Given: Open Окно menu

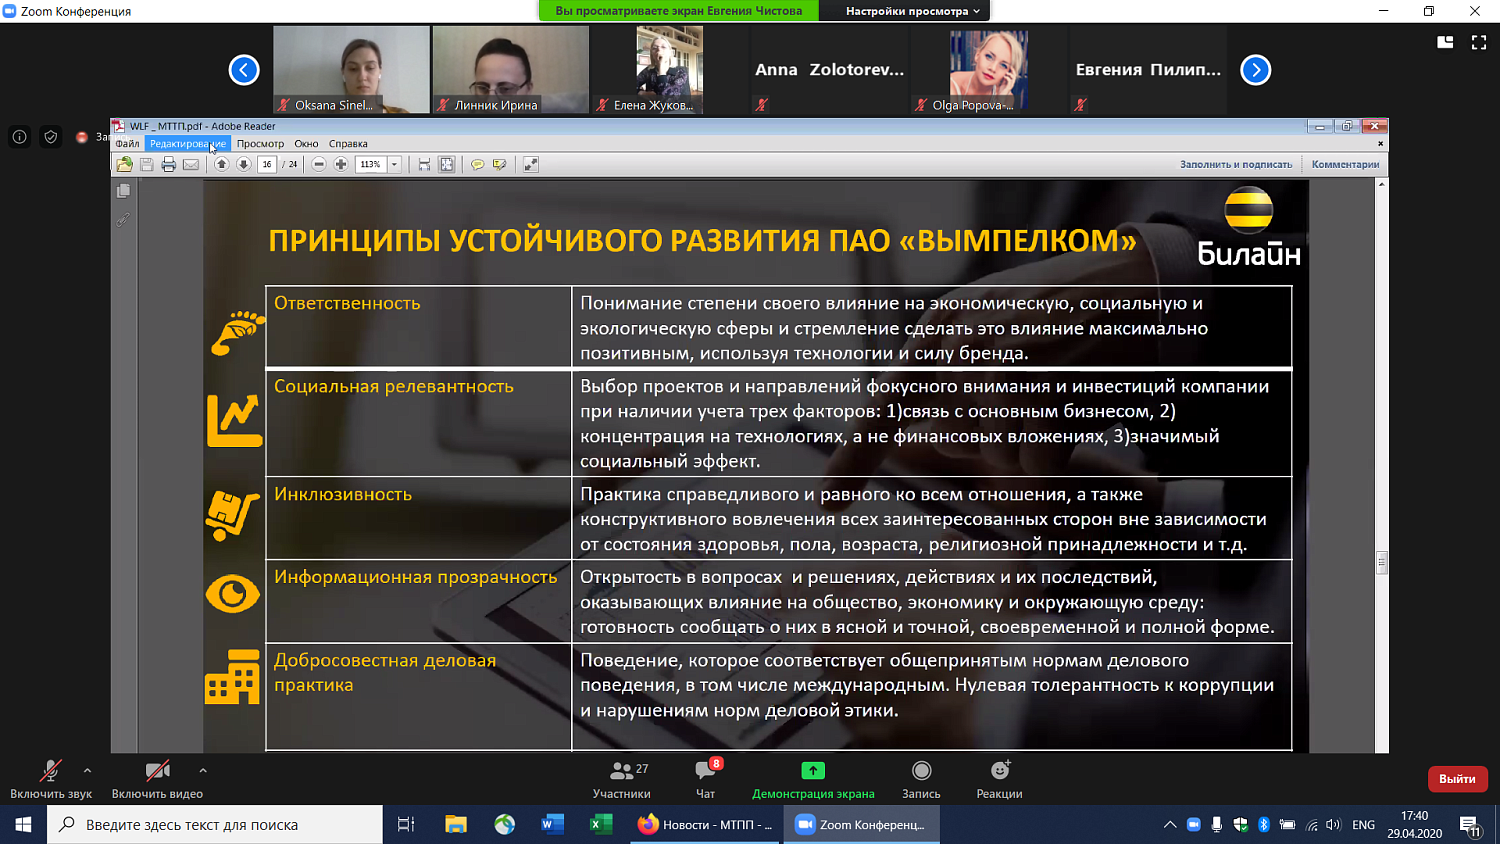Looking at the screenshot, I should pos(306,144).
